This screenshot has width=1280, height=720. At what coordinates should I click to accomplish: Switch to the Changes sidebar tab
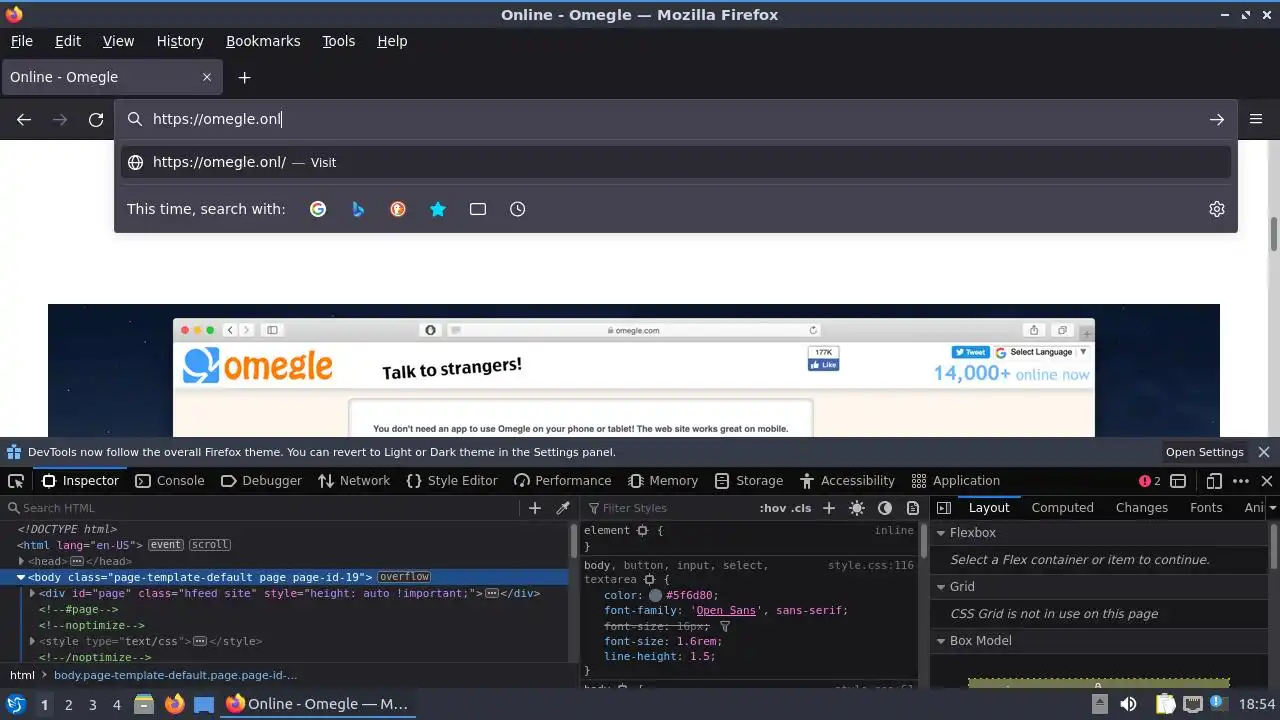pyautogui.click(x=1141, y=508)
